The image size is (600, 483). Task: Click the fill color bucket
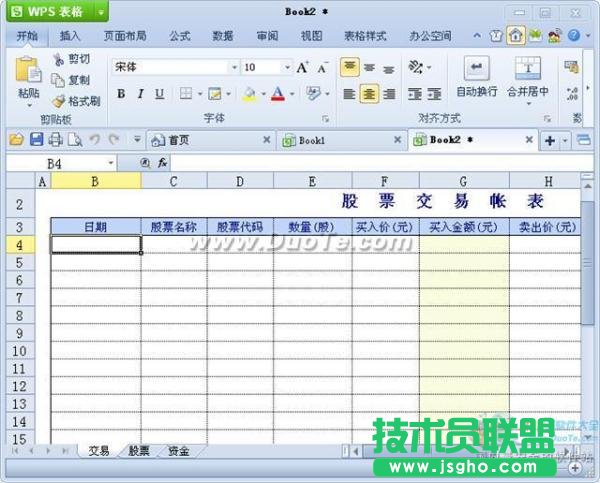coord(249,94)
